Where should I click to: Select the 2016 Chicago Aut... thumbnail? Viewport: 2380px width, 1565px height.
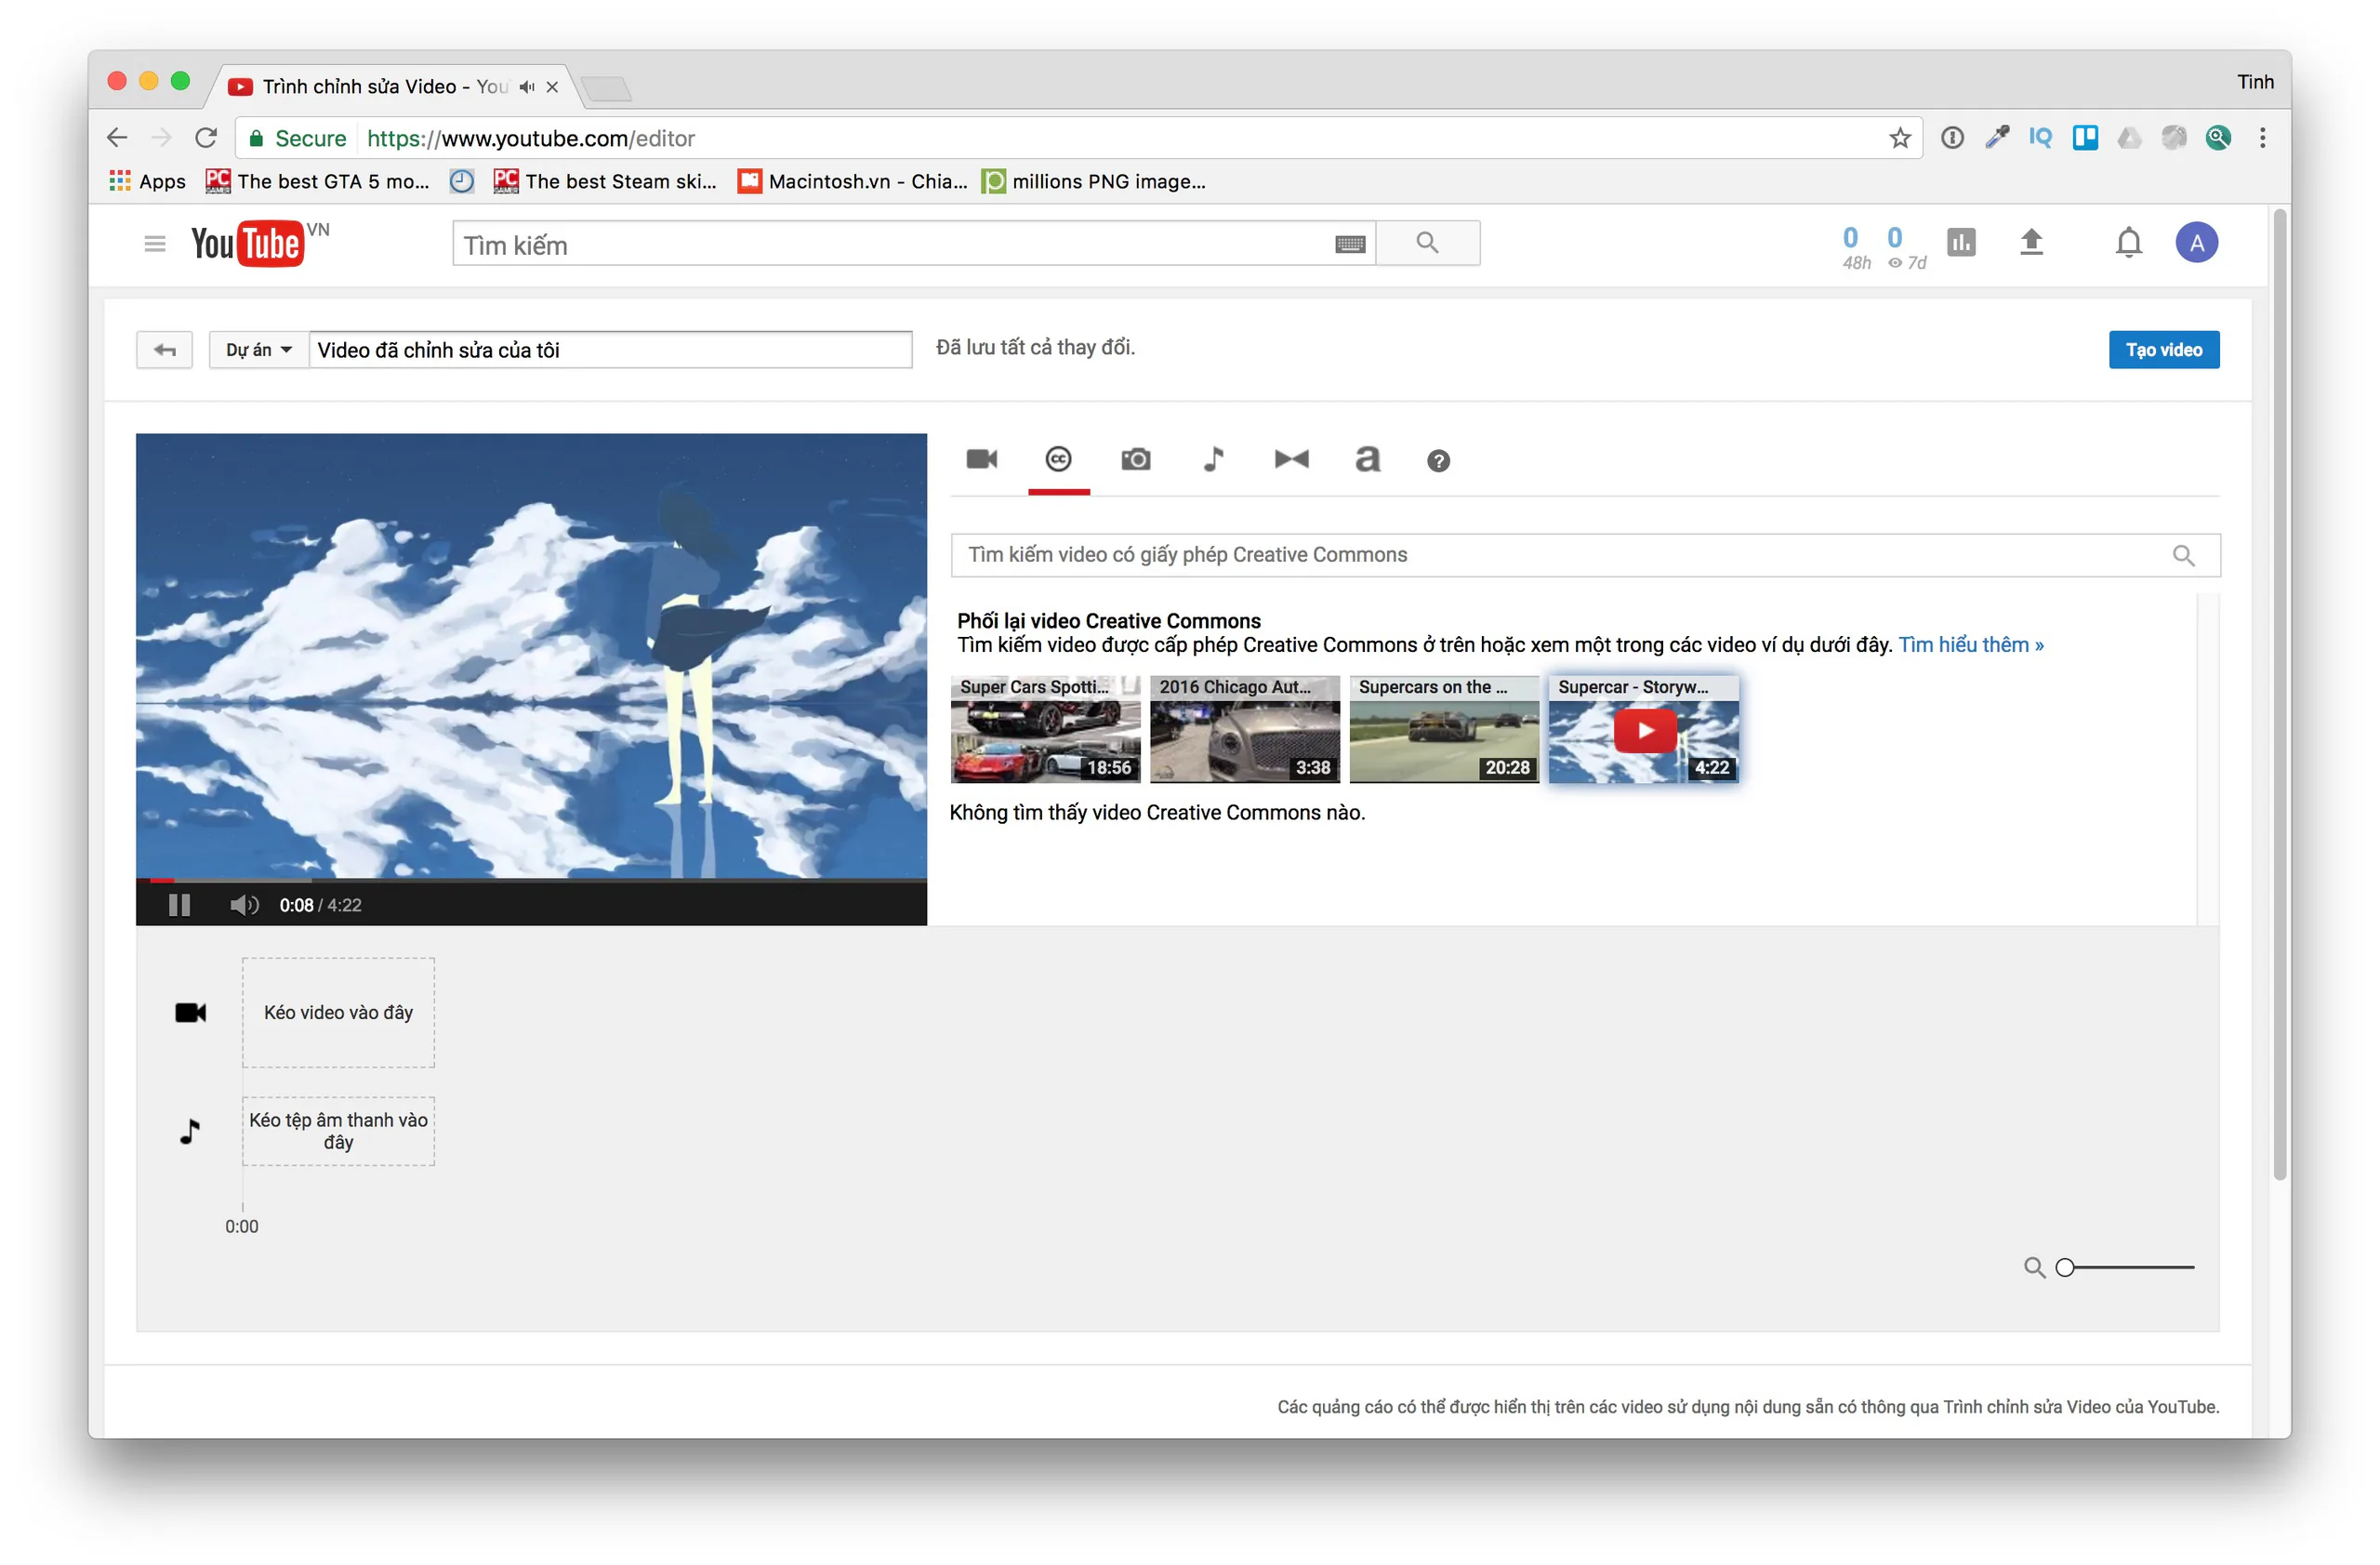pyautogui.click(x=1244, y=729)
